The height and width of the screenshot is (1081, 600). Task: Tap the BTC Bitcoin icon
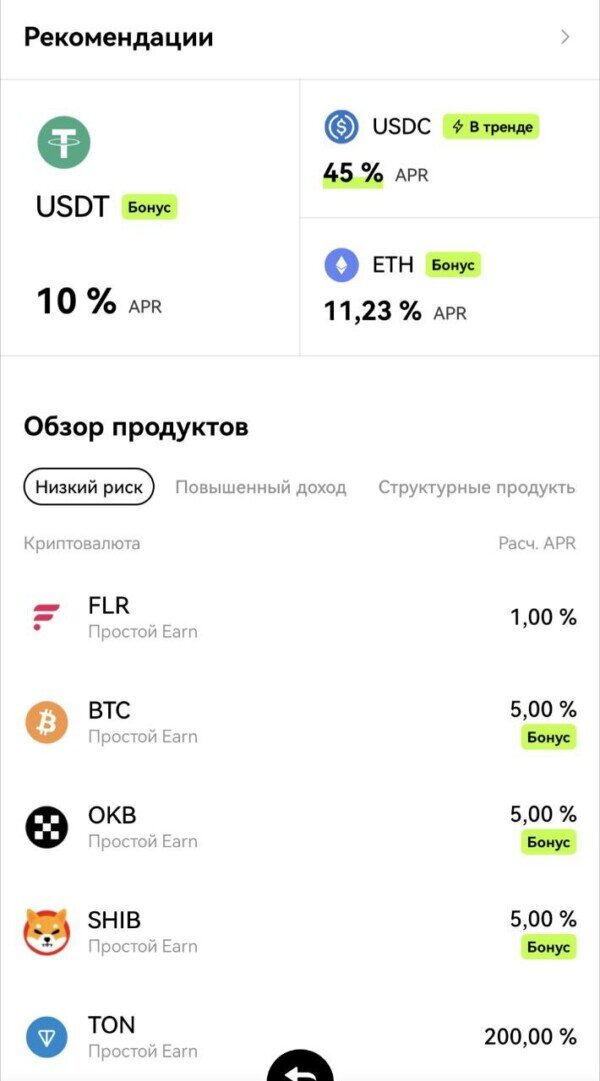click(x=46, y=722)
